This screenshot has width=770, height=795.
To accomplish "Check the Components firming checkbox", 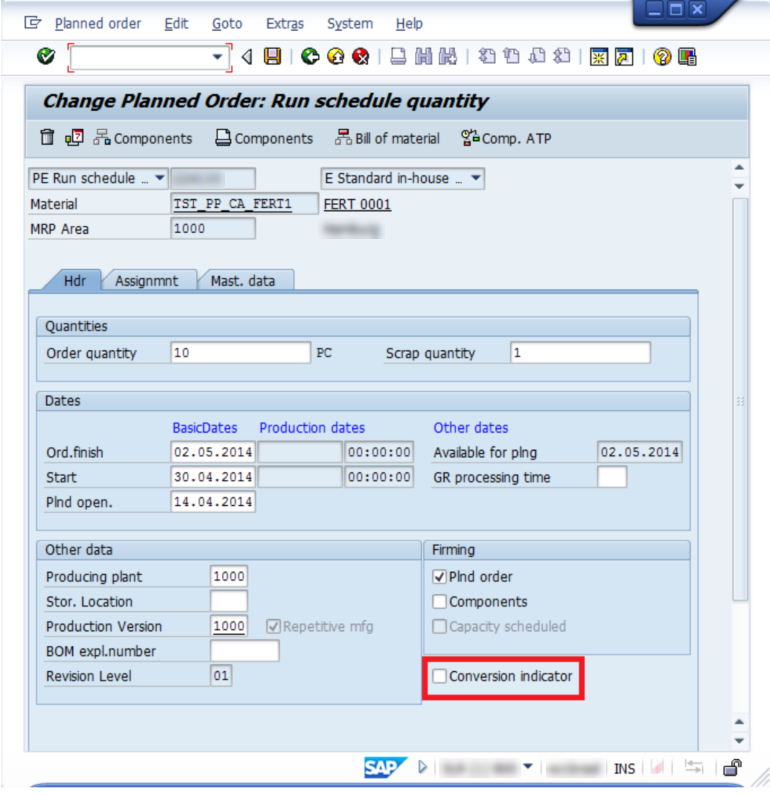I will coord(439,601).
